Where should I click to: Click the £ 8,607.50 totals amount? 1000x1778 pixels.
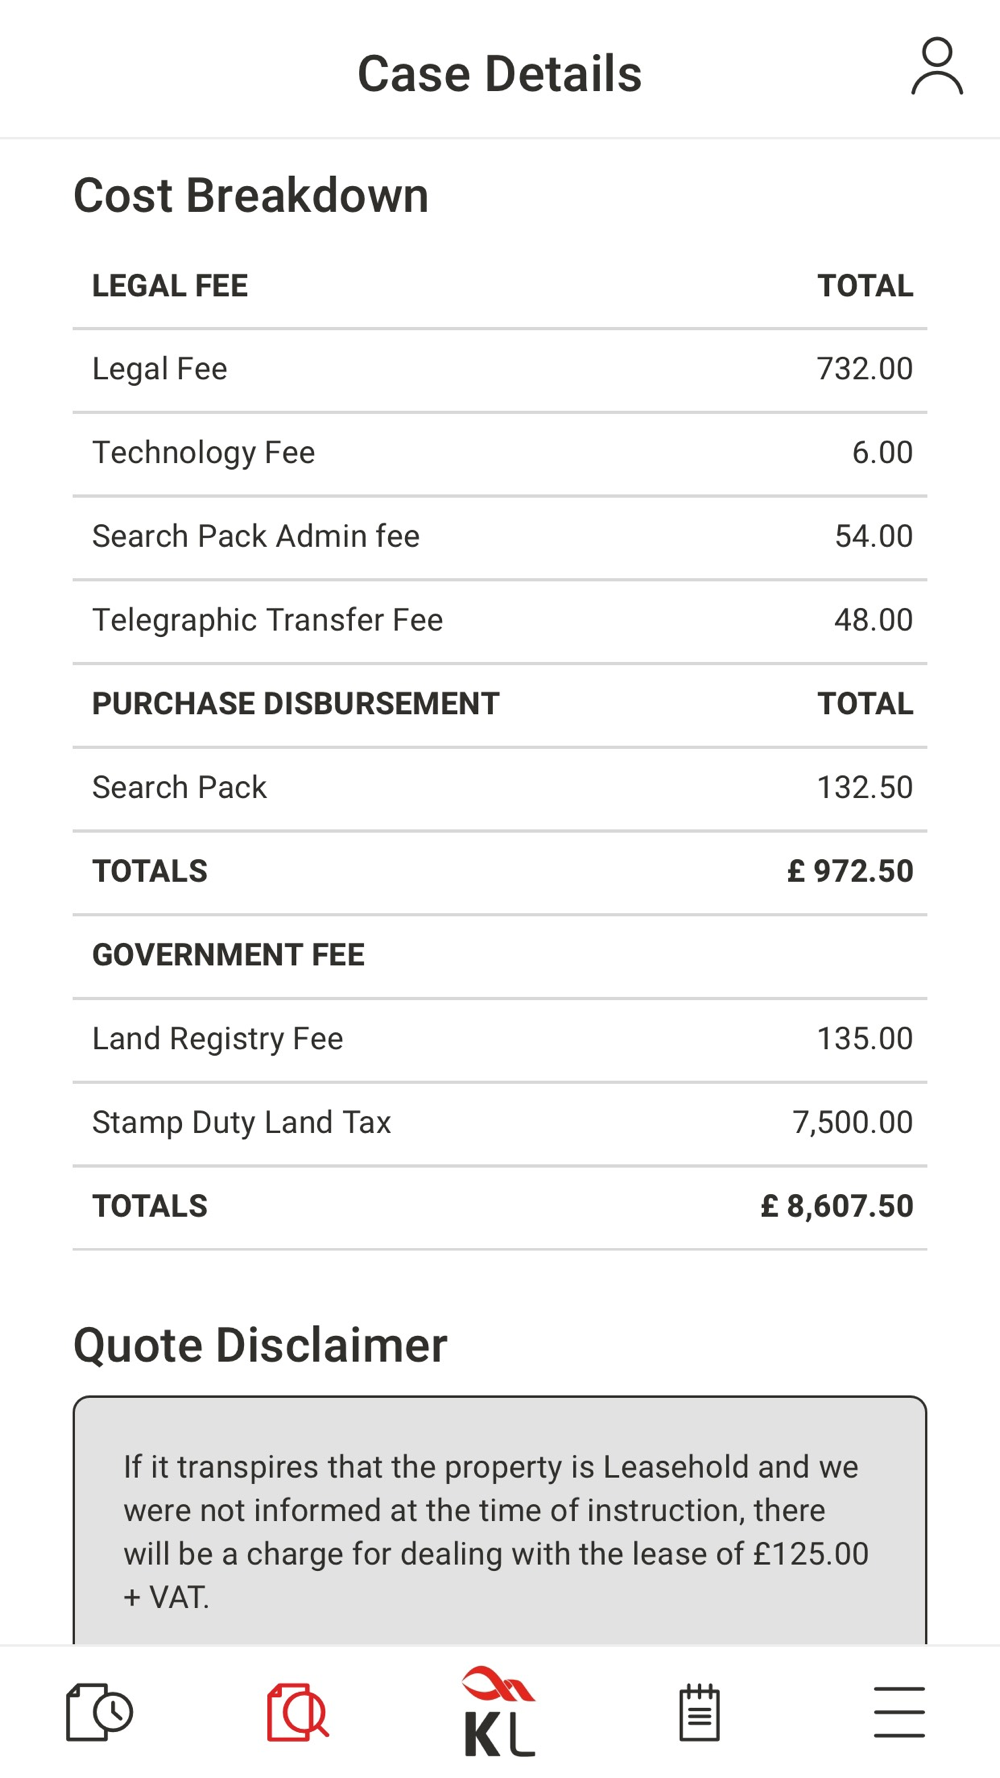[837, 1206]
